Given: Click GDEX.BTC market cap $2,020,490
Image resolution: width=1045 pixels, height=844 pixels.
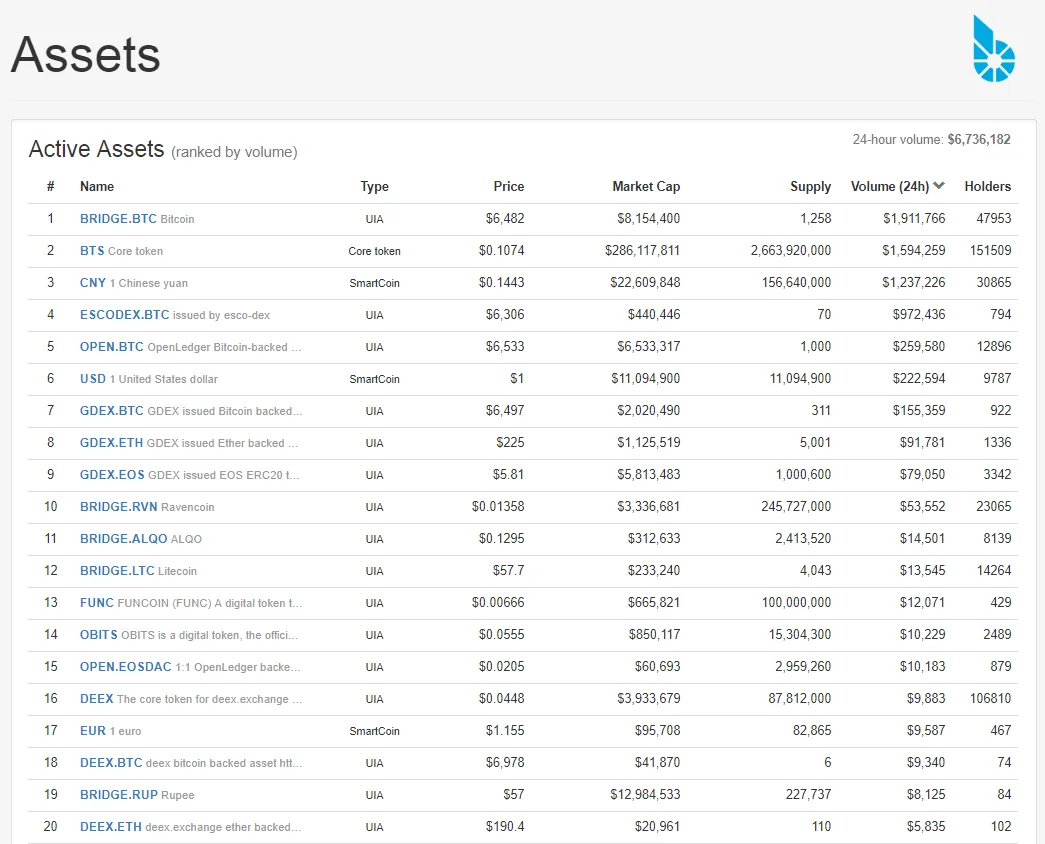Looking at the screenshot, I should coord(648,411).
